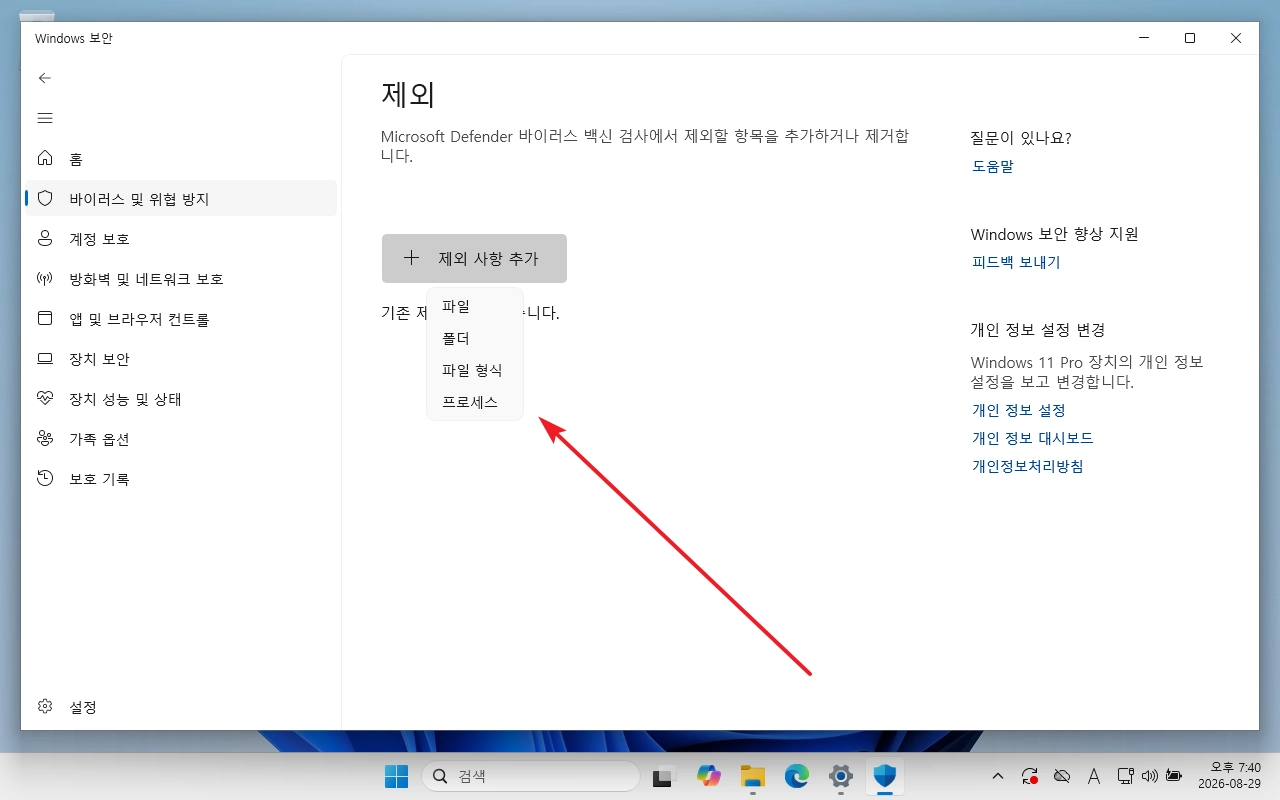Screen dimensions: 1280x800
Task: Click the family icon beside 가족 옵션
Action: pos(44,438)
